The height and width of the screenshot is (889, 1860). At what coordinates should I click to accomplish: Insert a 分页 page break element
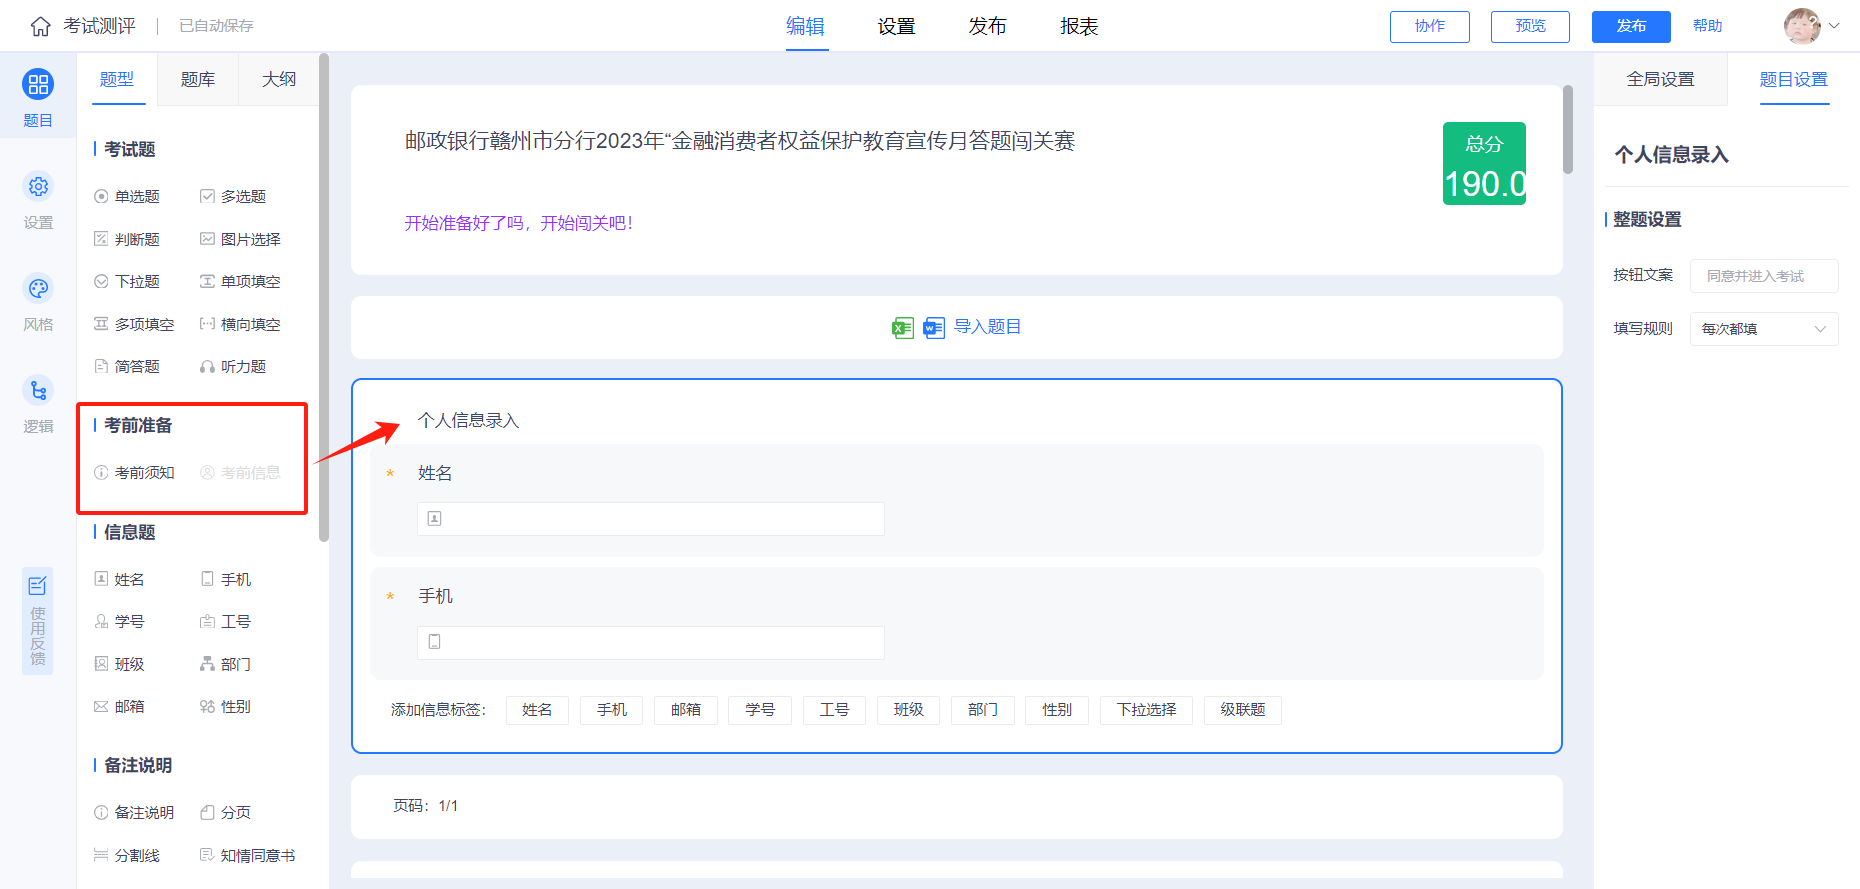[226, 813]
